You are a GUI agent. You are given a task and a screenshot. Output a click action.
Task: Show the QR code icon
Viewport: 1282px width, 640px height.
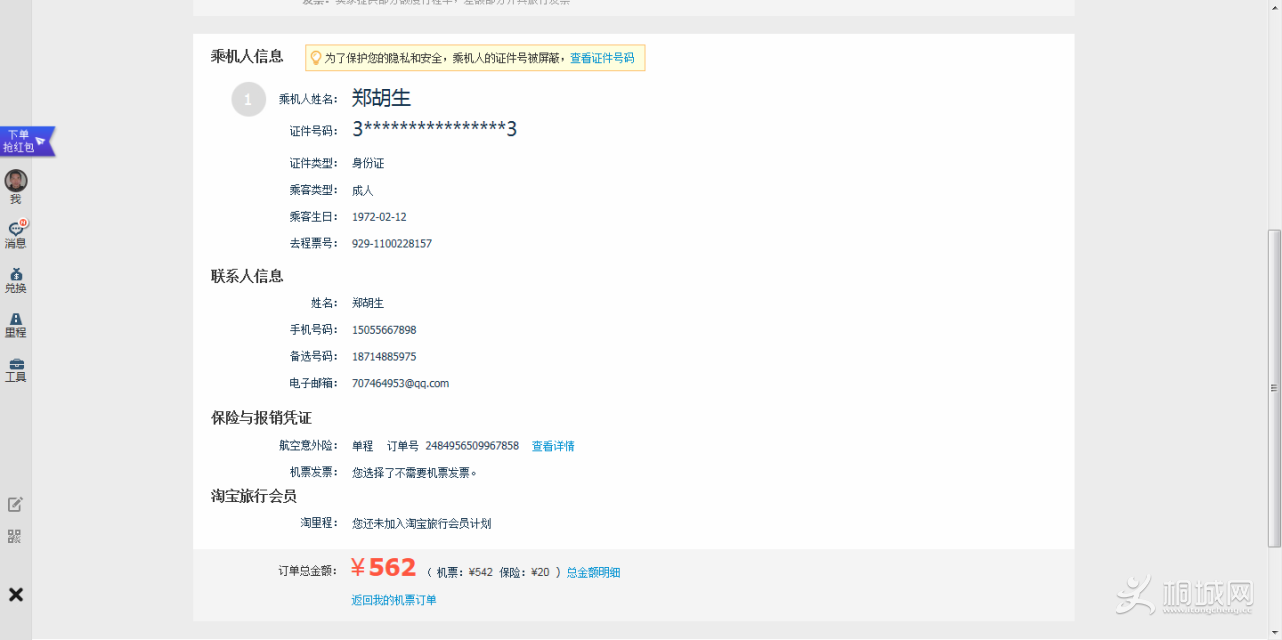pos(15,536)
